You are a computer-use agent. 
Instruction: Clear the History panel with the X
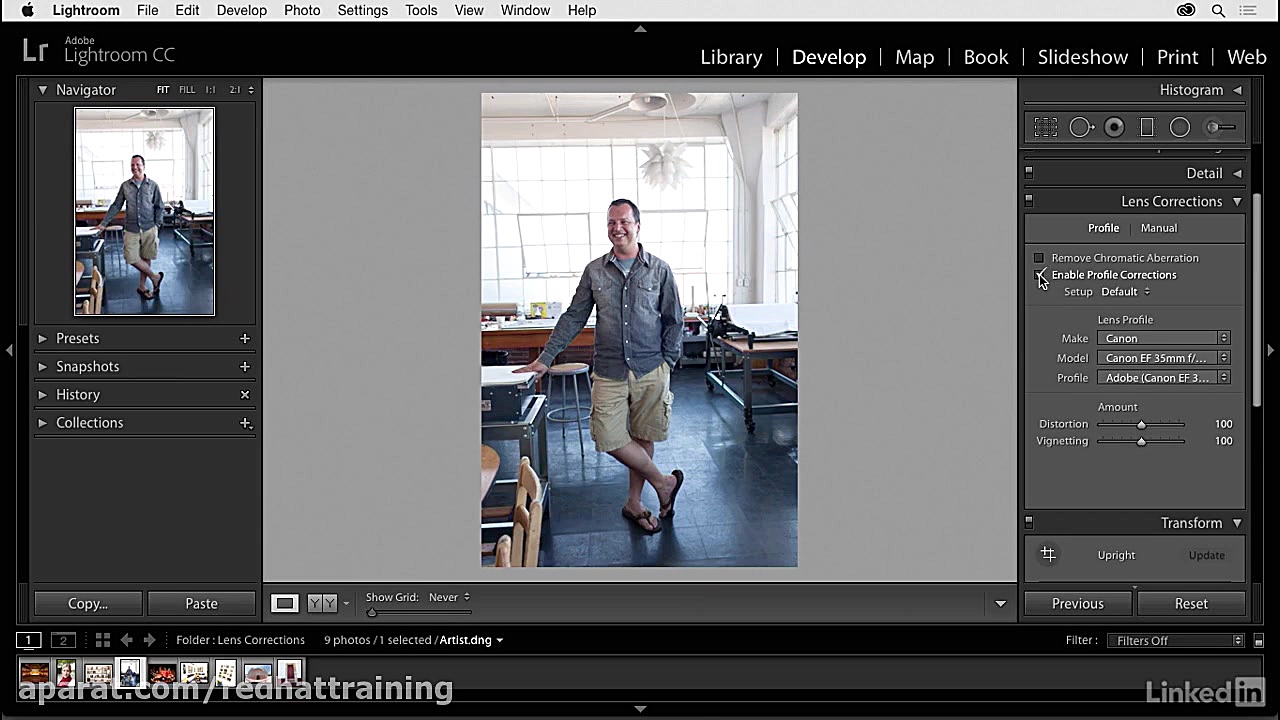244,394
